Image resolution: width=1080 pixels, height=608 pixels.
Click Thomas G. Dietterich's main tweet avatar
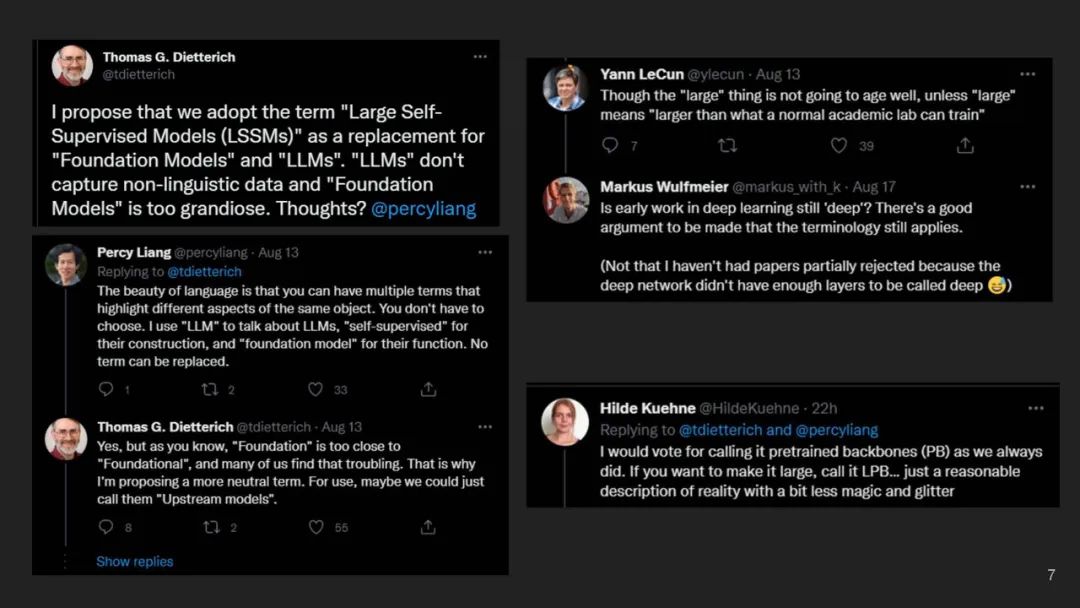point(72,66)
